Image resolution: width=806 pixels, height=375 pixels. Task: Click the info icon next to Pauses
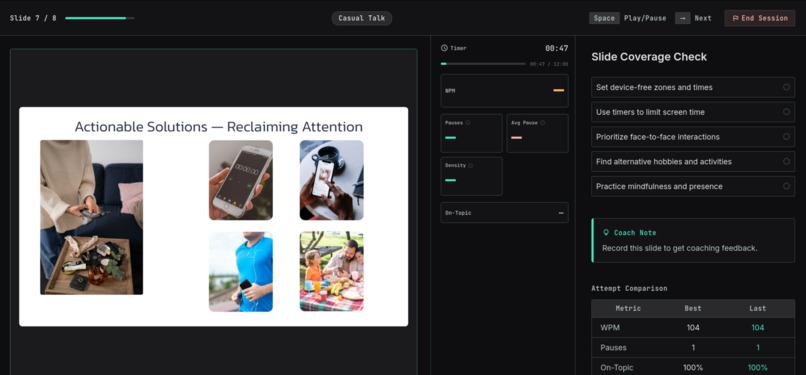click(x=467, y=123)
